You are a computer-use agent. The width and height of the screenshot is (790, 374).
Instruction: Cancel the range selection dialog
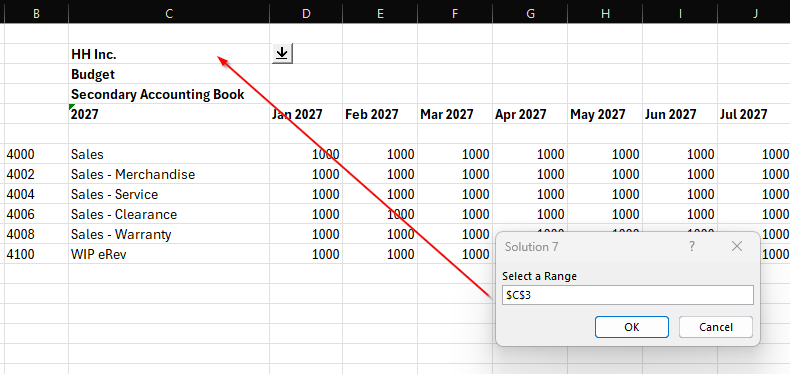716,327
